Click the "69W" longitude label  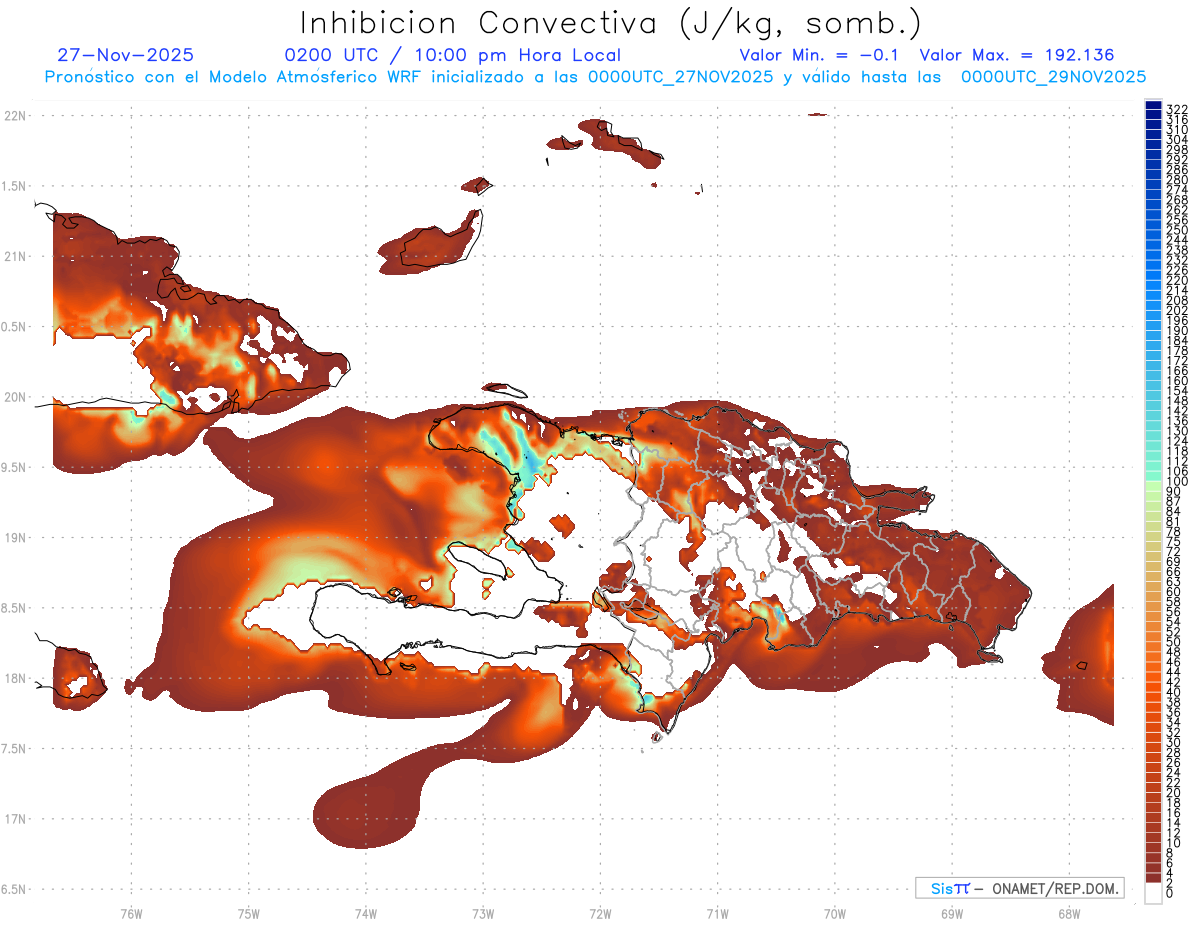[x=952, y=912]
